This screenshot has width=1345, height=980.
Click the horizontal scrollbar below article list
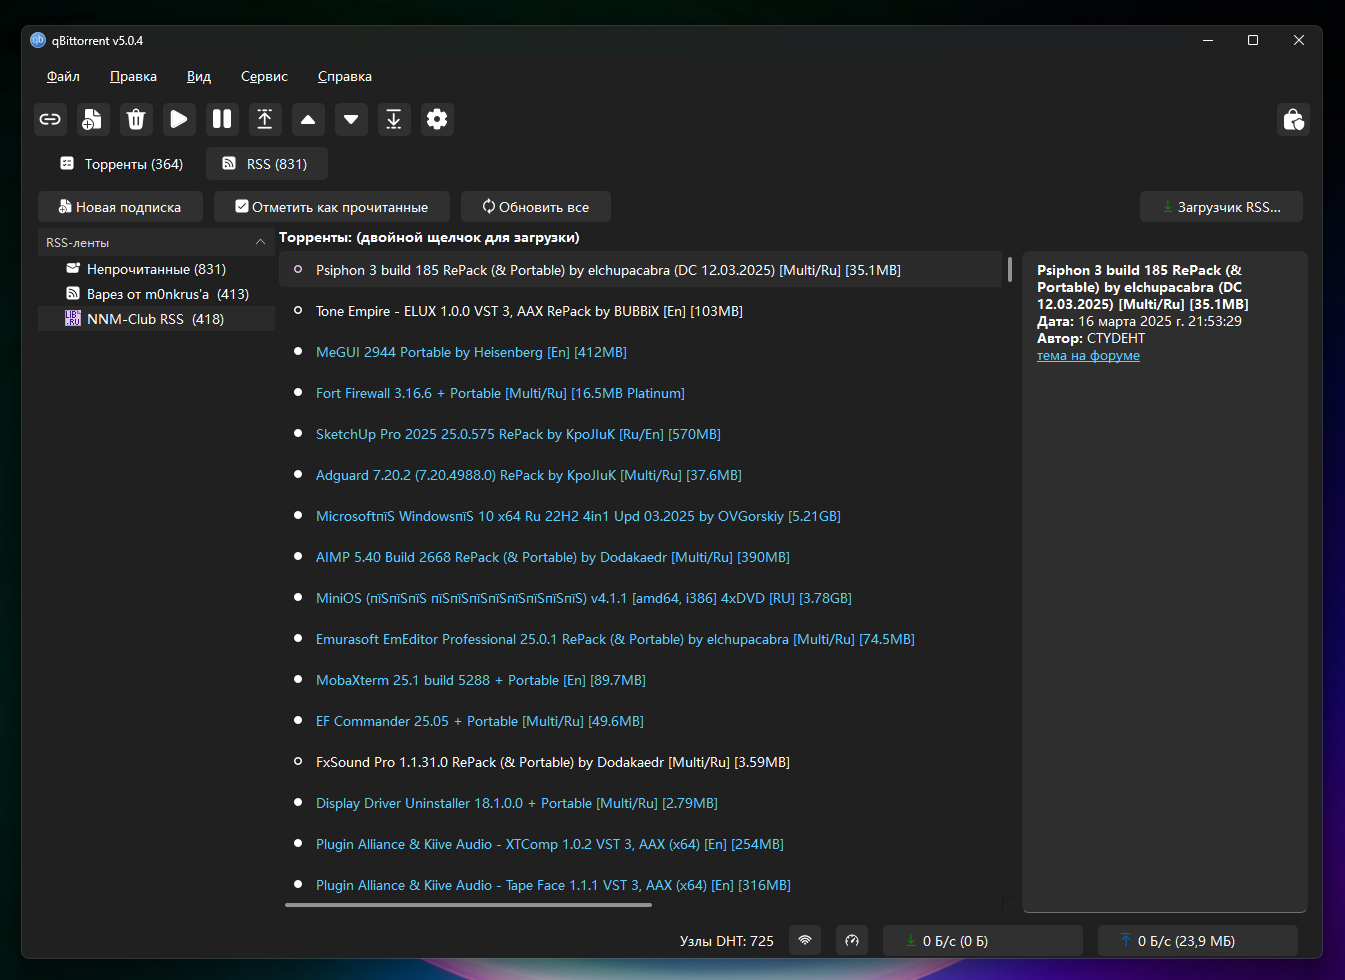[468, 905]
